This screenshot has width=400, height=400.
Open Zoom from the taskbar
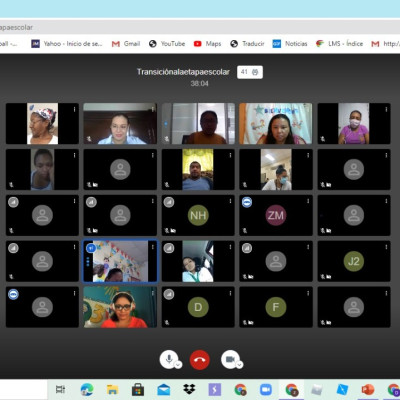(266, 389)
